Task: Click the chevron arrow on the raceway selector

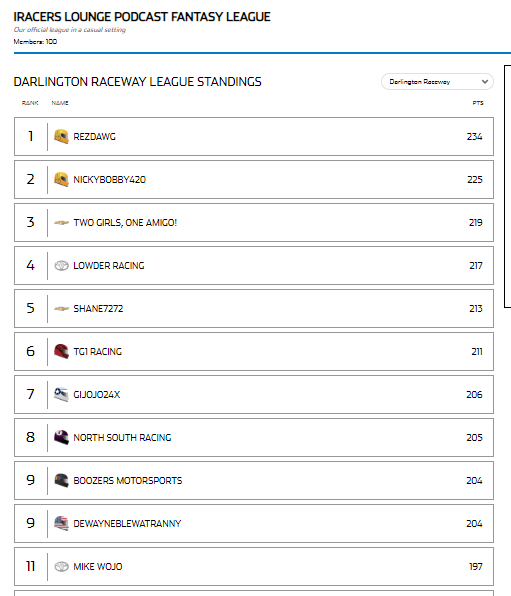Action: pyautogui.click(x=485, y=82)
